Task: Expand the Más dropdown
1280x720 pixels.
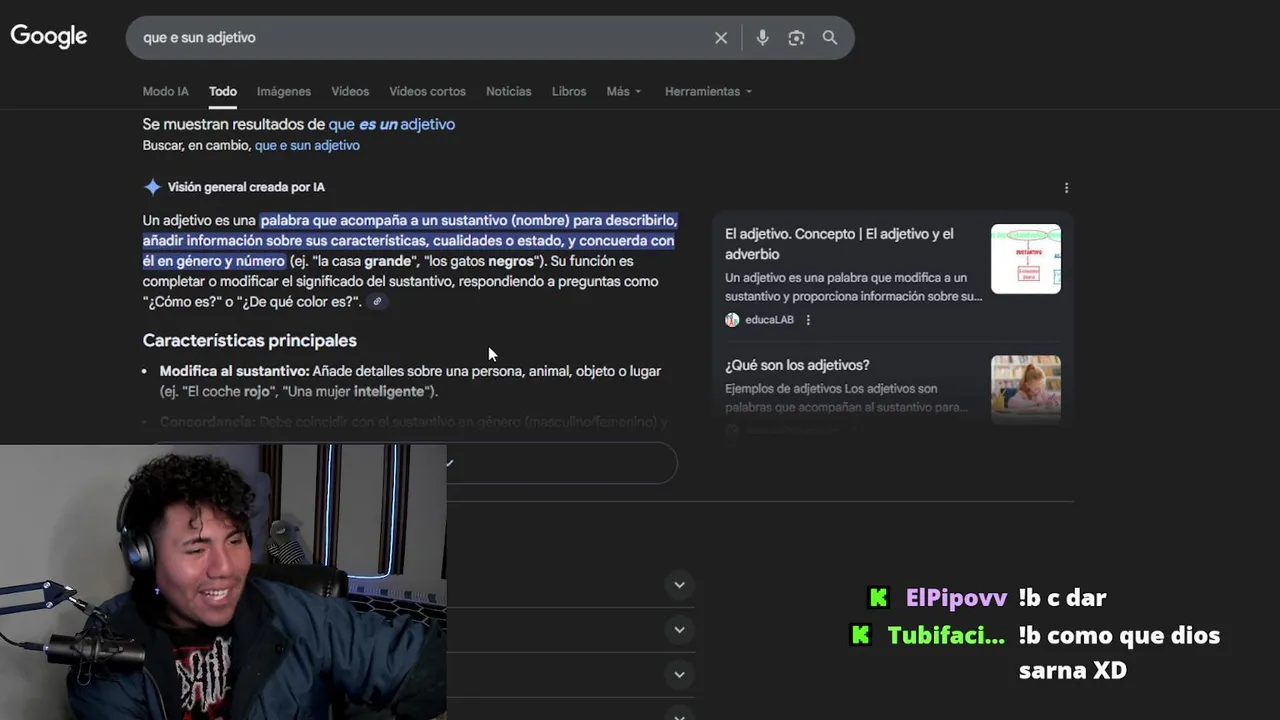Action: tap(624, 91)
